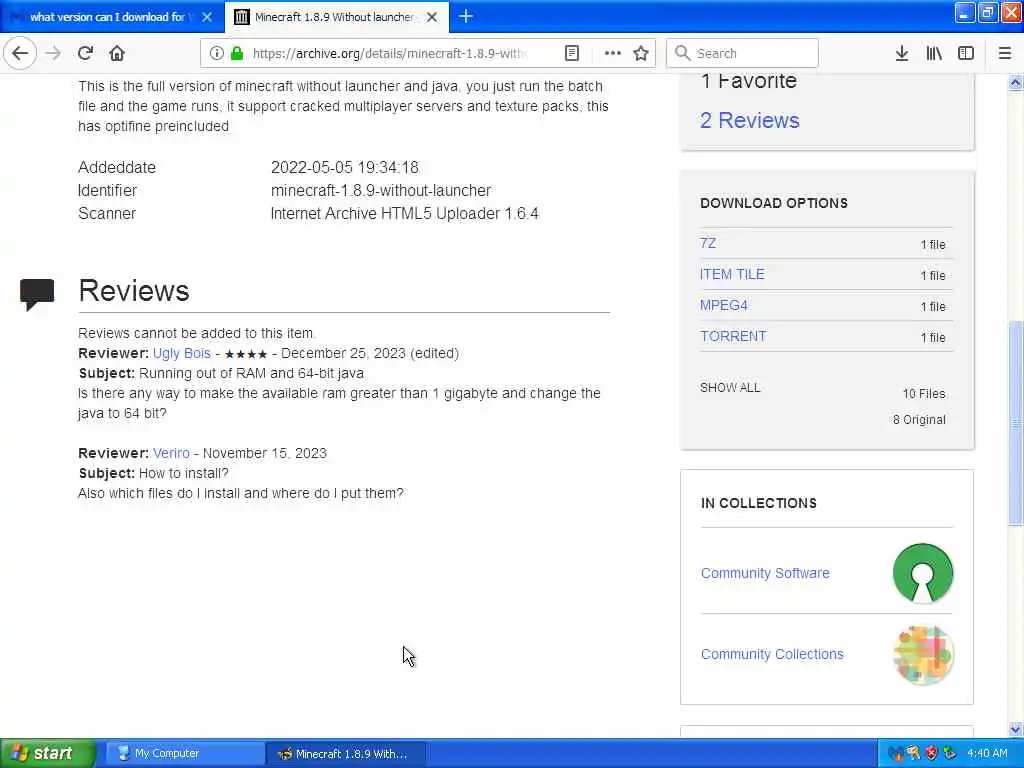Select the MPEG4 download option
This screenshot has width=1024, height=768.
(x=724, y=305)
